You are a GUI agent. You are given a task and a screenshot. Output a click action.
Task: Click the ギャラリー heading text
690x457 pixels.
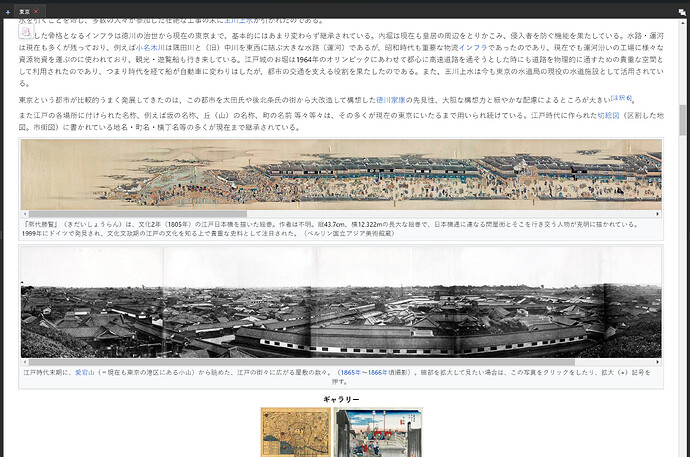(341, 399)
